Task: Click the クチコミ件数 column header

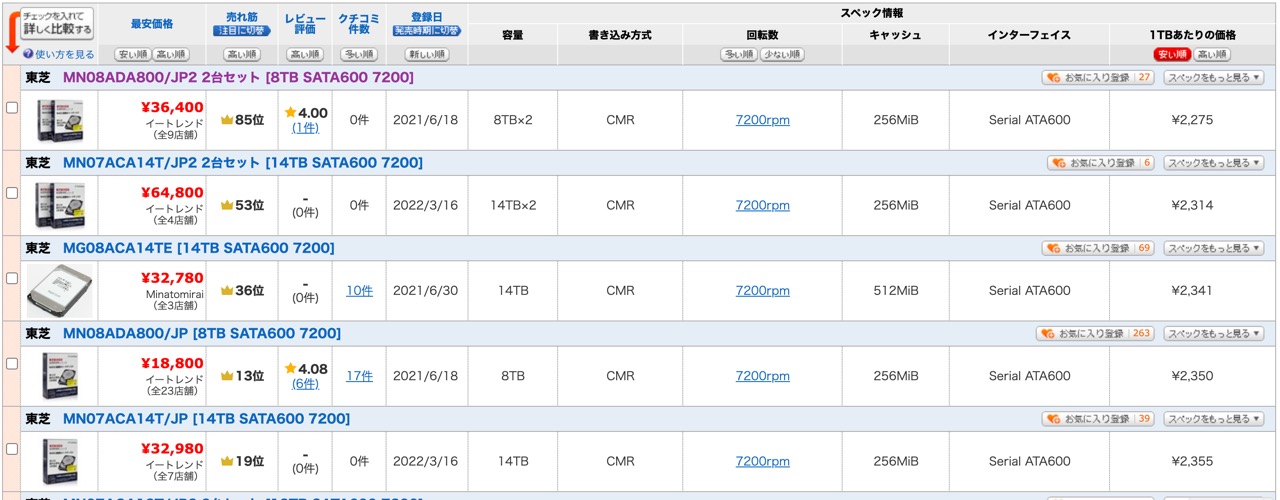Action: click(359, 25)
